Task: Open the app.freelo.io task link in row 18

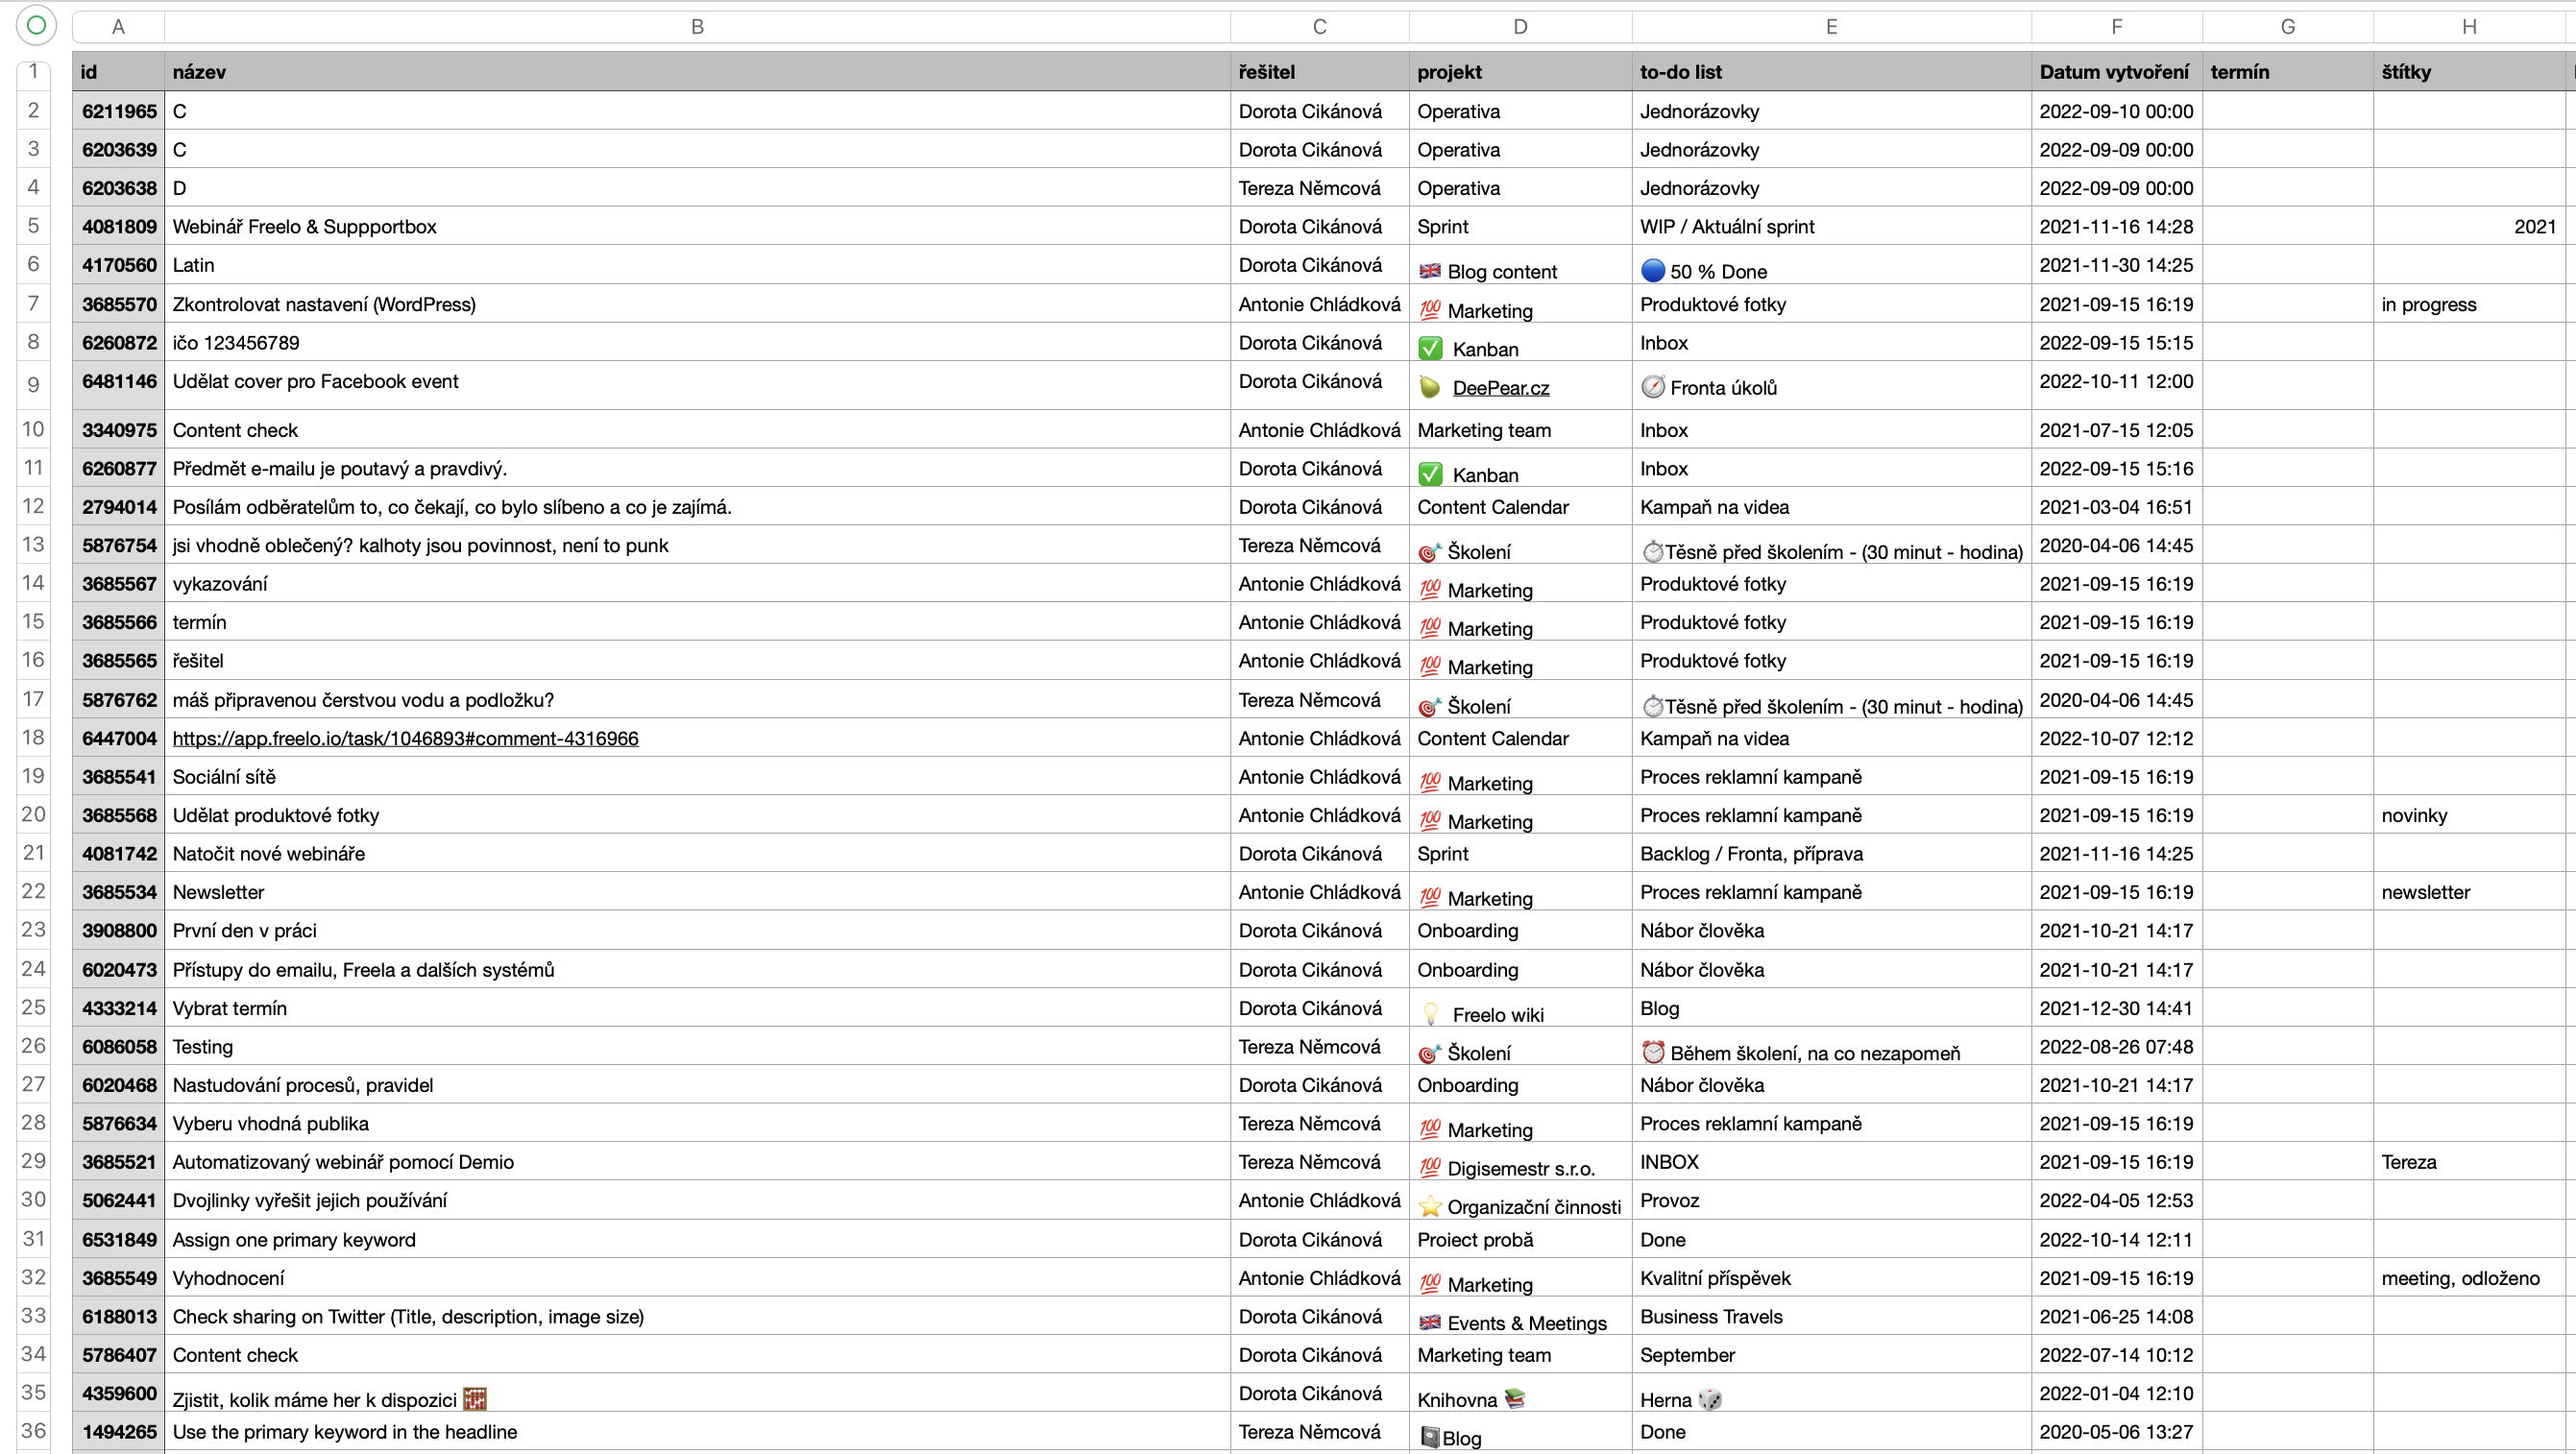Action: [x=405, y=738]
